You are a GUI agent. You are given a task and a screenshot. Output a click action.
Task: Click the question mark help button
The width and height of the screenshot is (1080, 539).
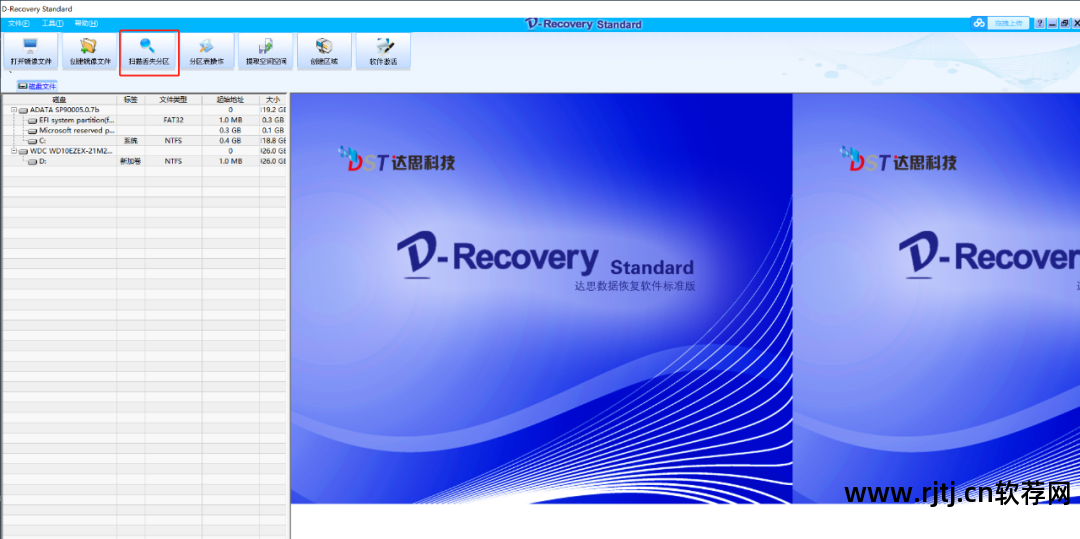pos(1039,23)
